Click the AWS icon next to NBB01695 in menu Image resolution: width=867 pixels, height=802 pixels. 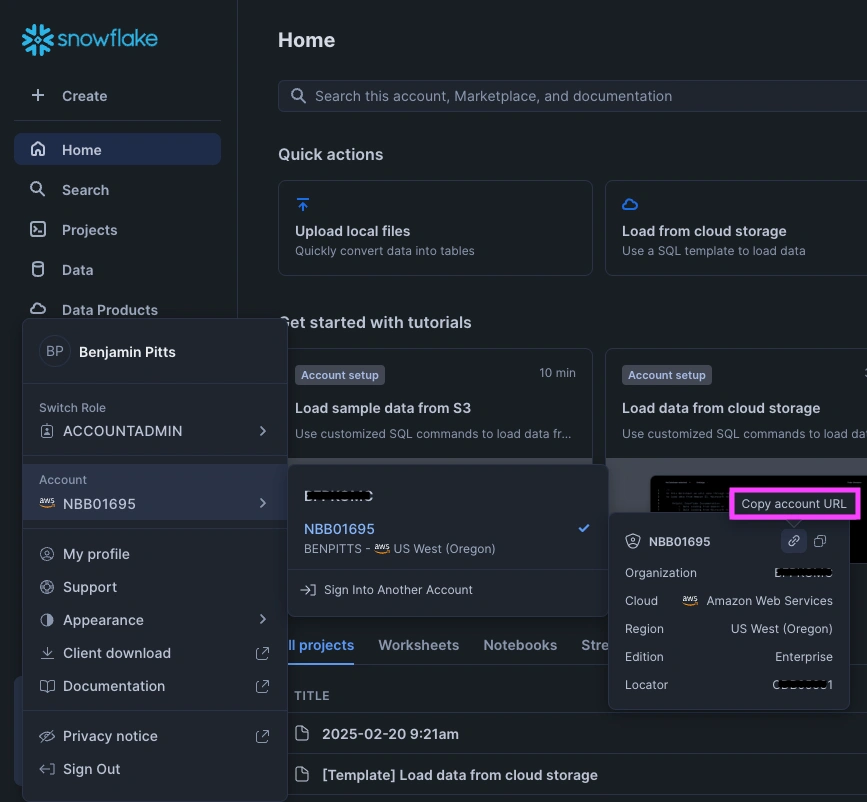(47, 503)
